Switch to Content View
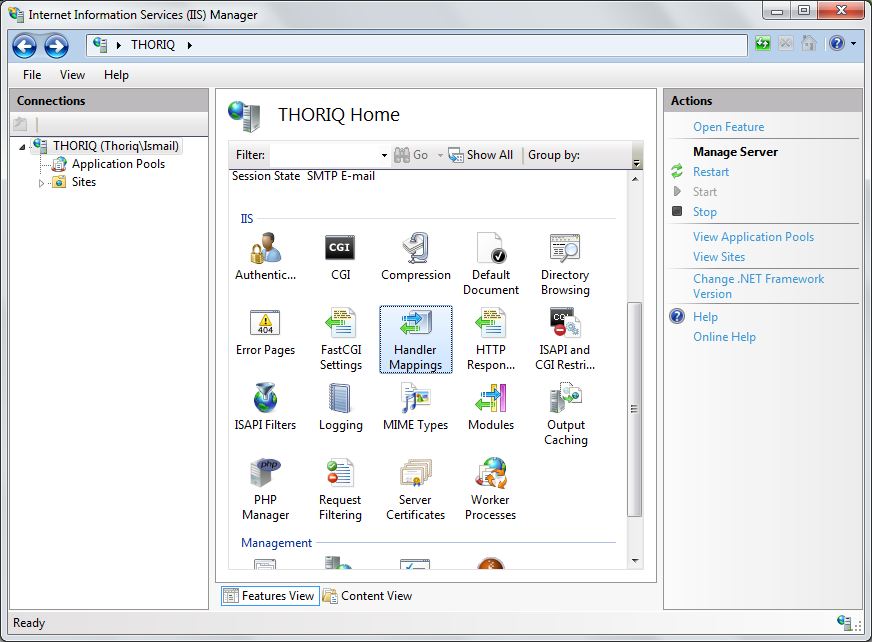 pyautogui.click(x=376, y=595)
